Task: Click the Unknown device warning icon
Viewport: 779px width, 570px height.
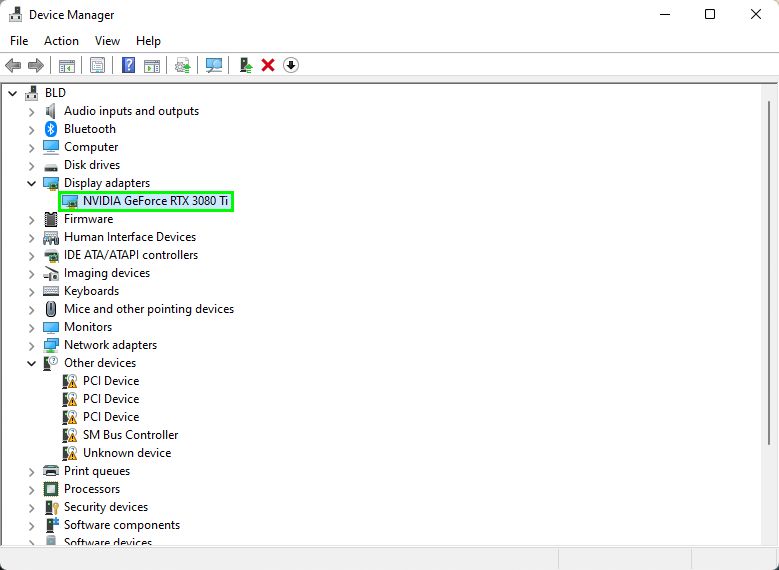Action: [70, 453]
